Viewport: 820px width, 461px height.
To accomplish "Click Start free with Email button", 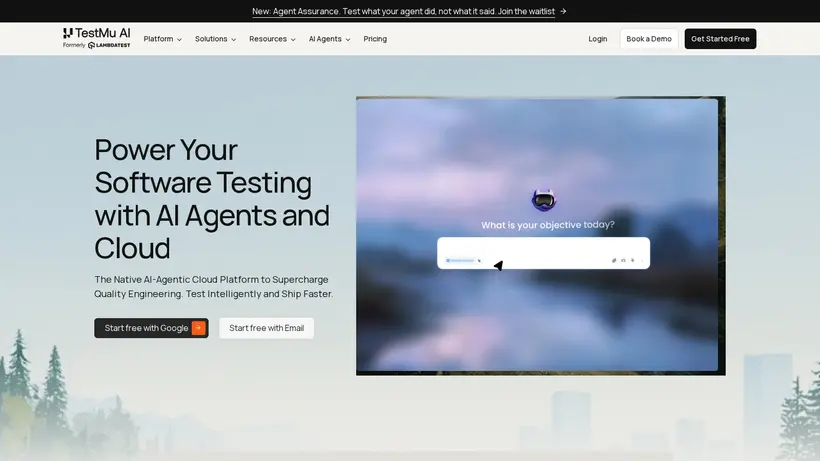I will click(266, 328).
